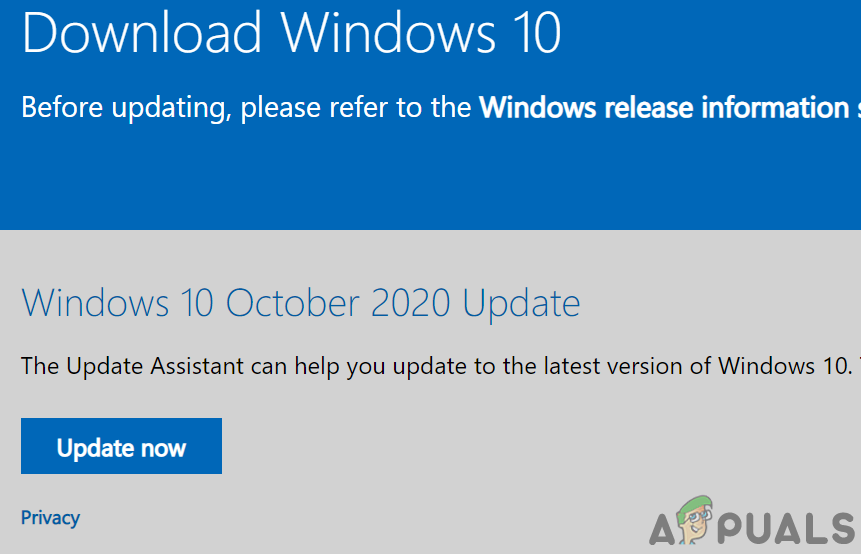Click "Windows 10" starting the section heading
This screenshot has height=554, width=861.
coord(119,302)
